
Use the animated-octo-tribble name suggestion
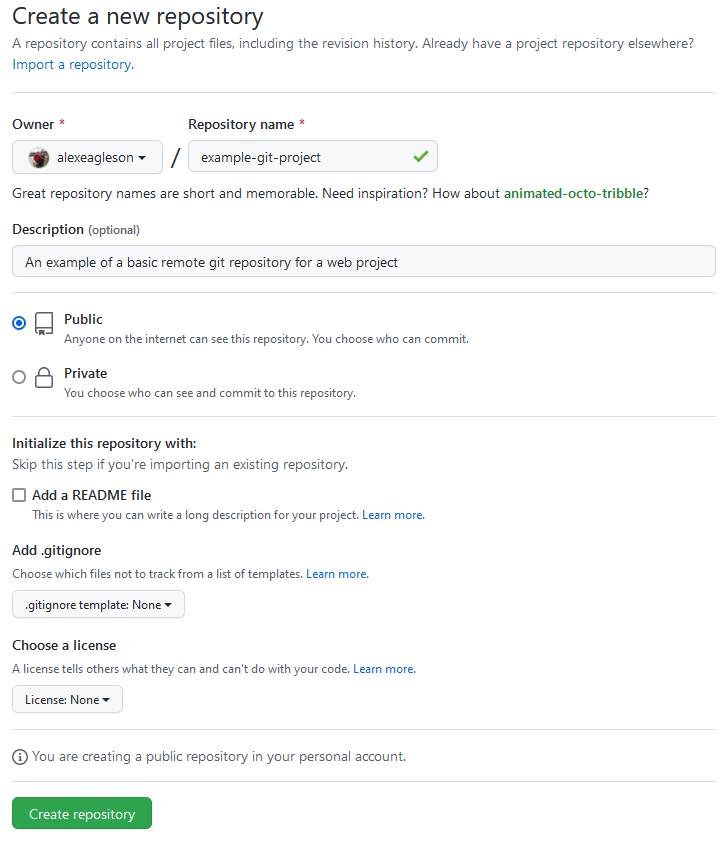tap(573, 194)
